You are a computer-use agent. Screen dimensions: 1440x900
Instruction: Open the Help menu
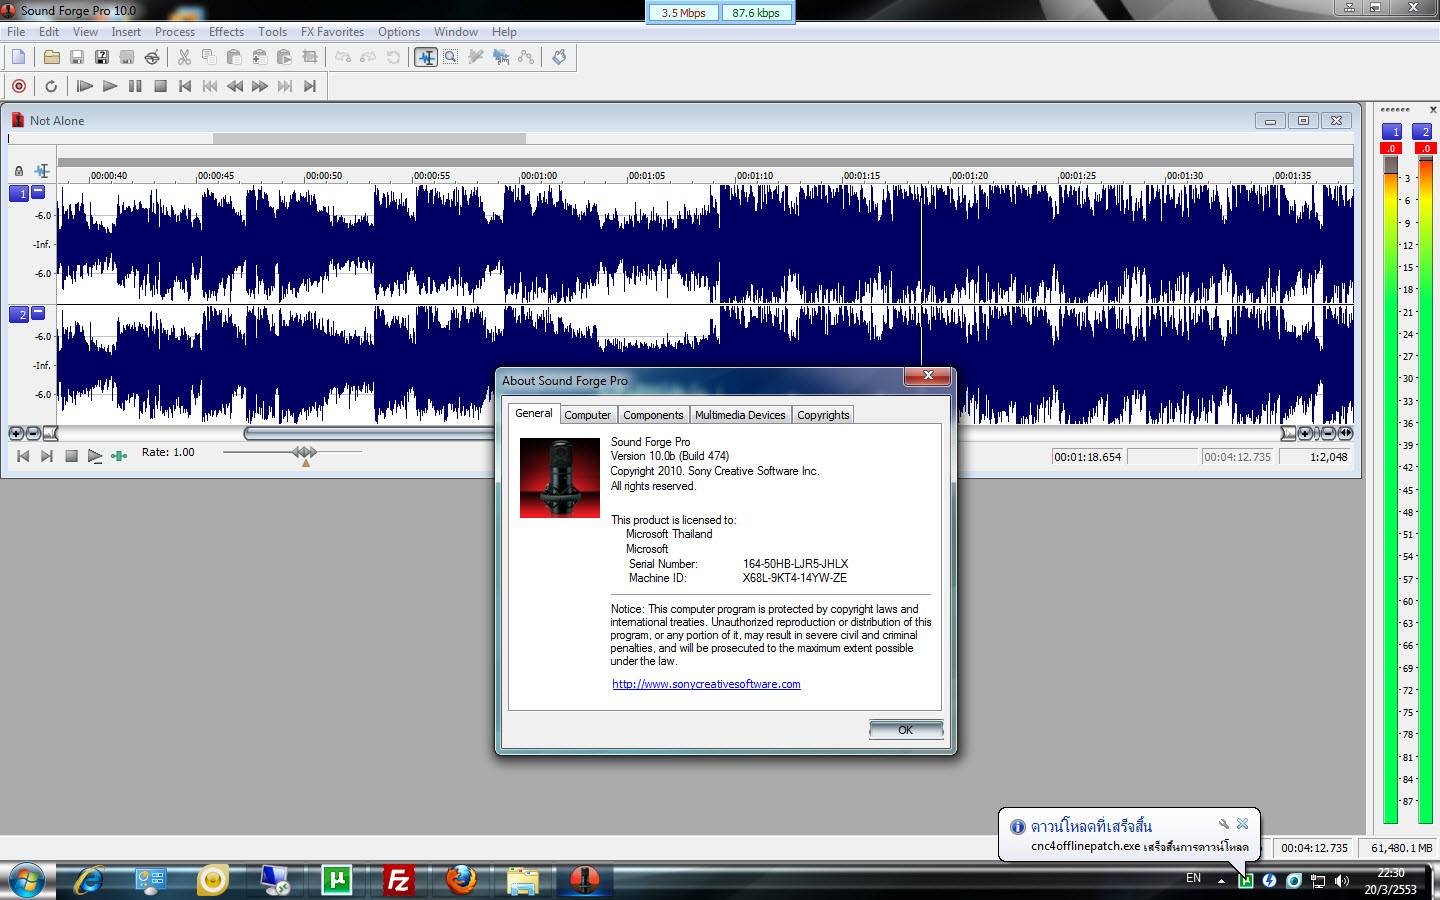pyautogui.click(x=504, y=32)
